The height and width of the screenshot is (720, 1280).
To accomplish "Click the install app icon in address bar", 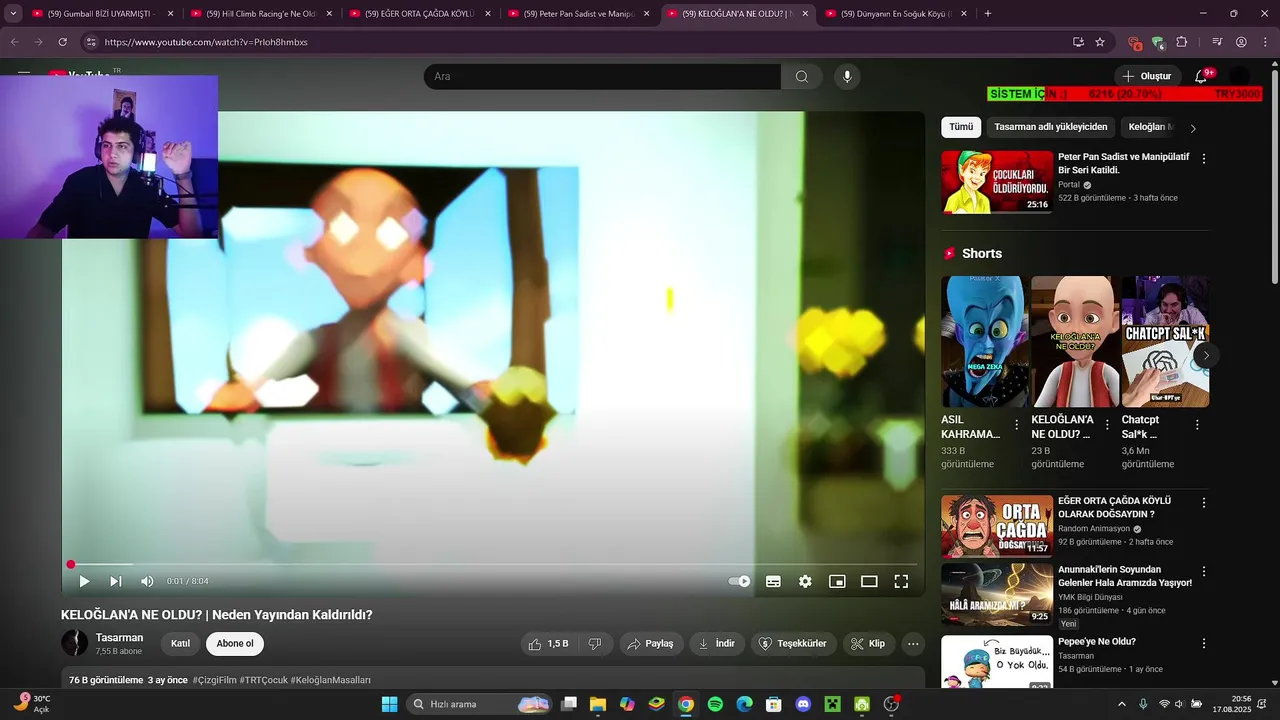I will [1078, 42].
